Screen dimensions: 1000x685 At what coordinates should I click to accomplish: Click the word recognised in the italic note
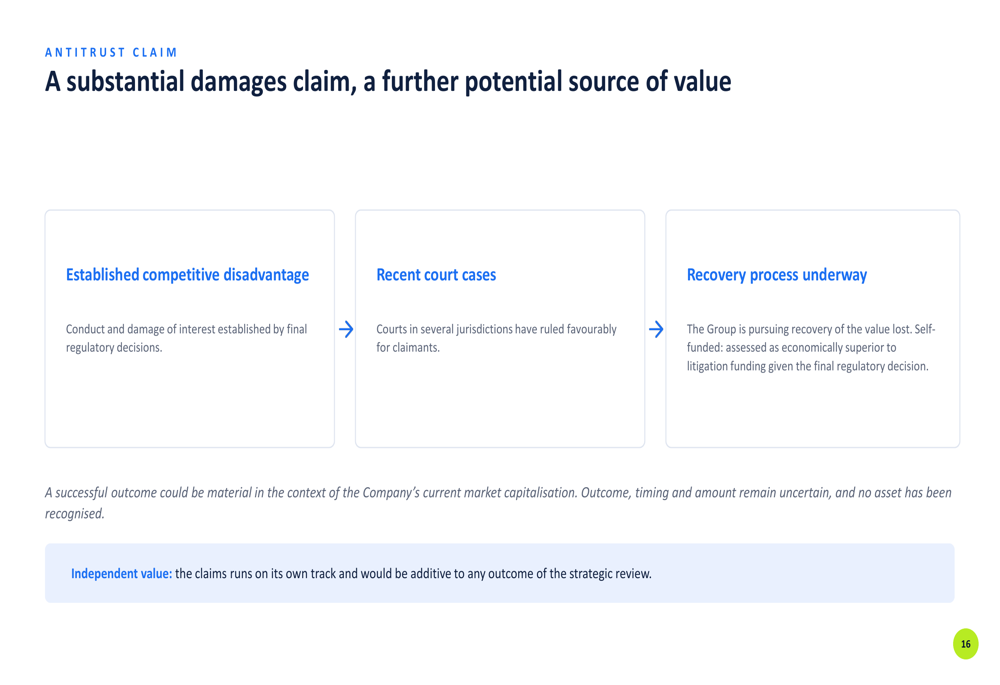click(74, 513)
